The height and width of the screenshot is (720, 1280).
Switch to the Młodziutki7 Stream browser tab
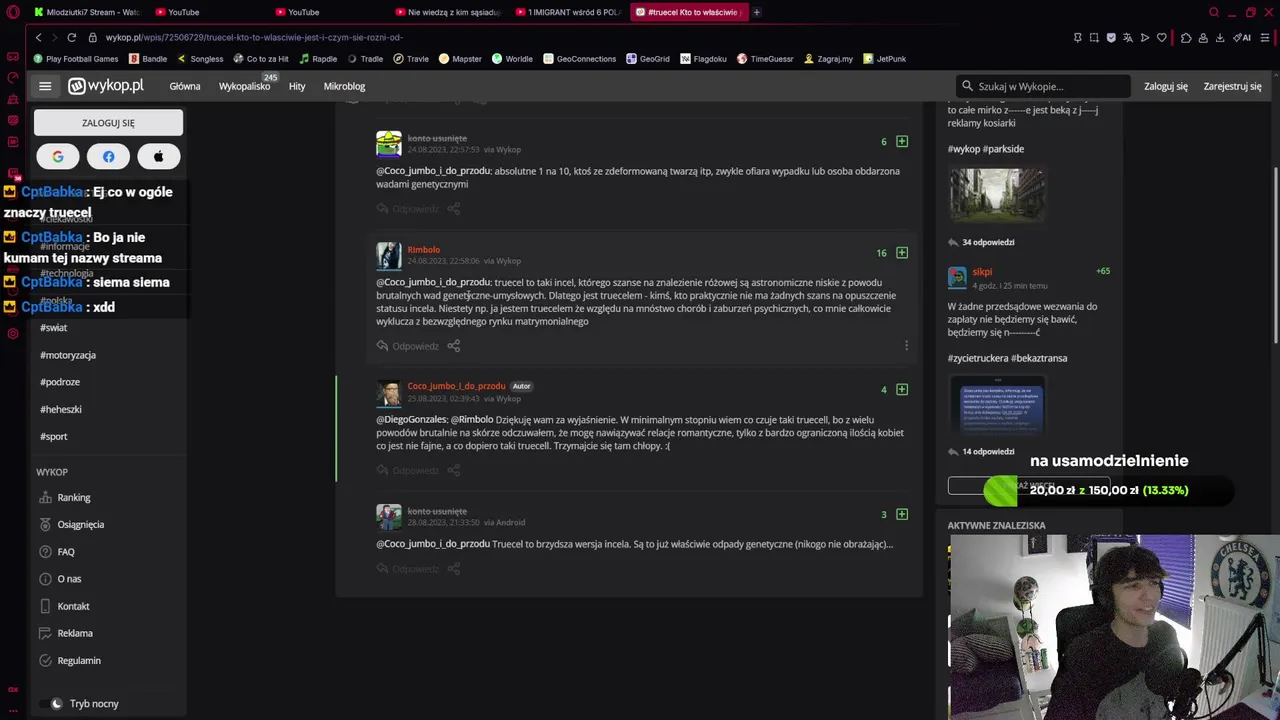point(88,12)
